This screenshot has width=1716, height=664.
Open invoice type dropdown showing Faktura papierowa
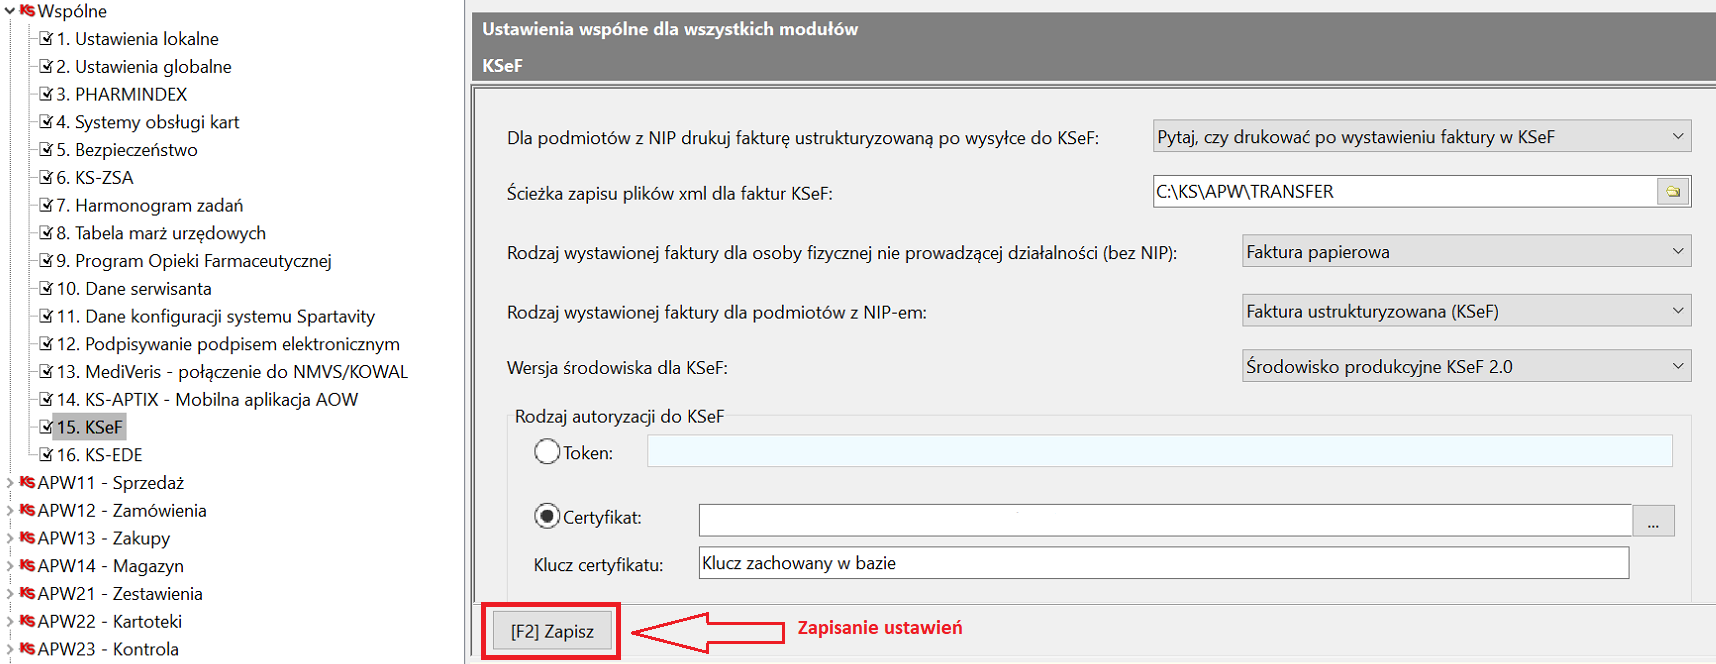coord(1465,252)
